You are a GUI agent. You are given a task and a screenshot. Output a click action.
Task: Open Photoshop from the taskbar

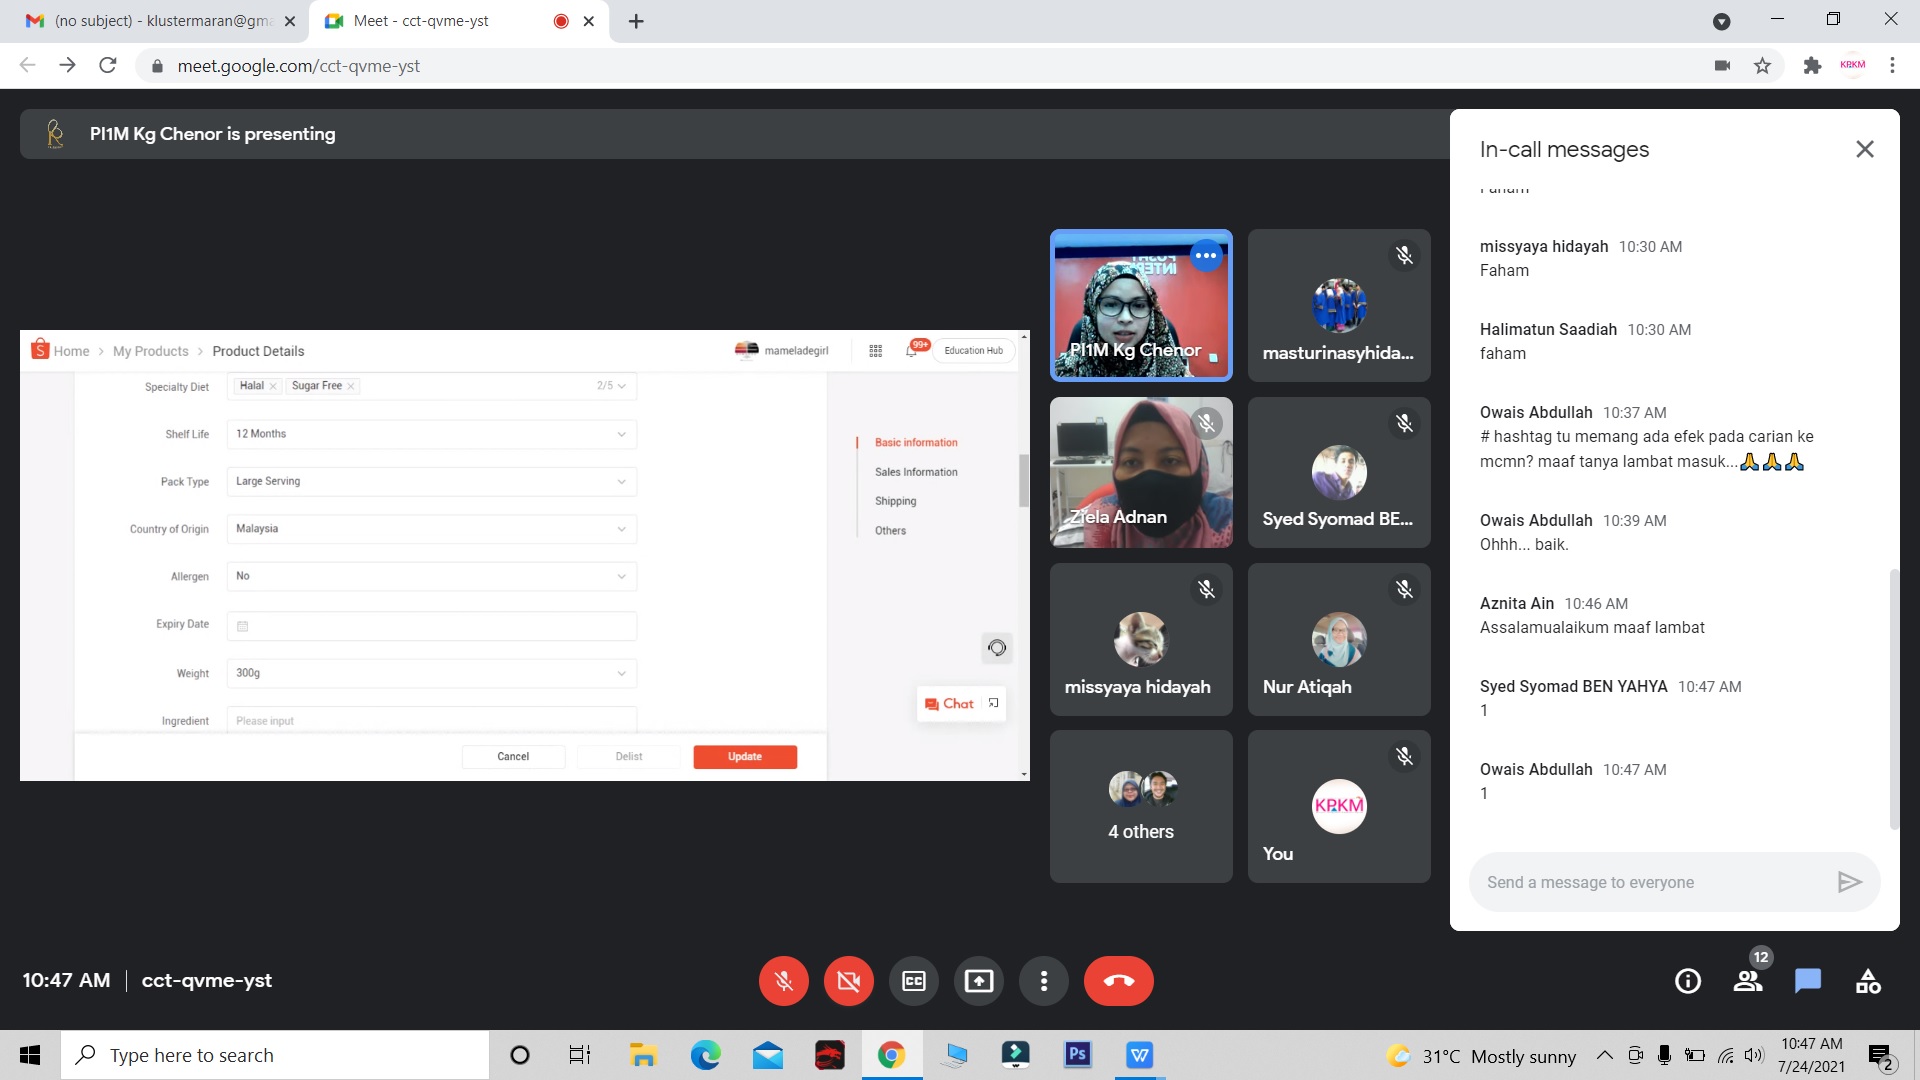coord(1077,1055)
